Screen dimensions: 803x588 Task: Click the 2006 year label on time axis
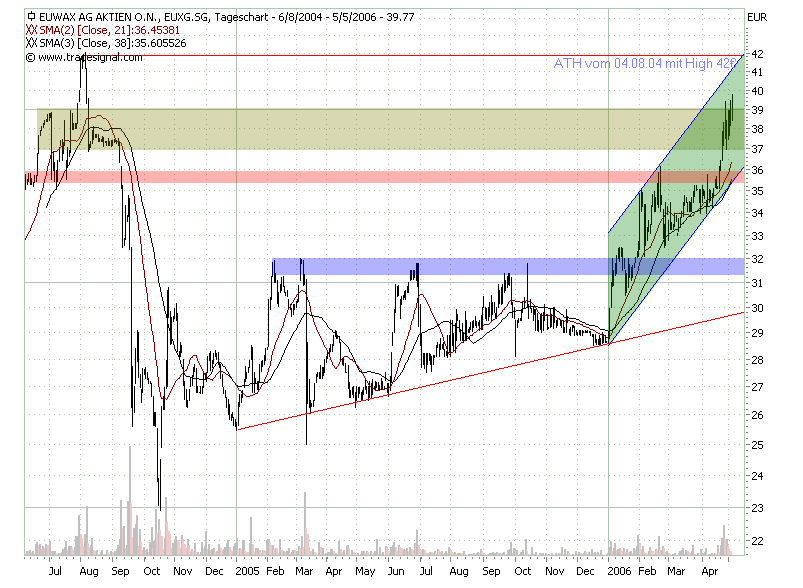tap(620, 571)
